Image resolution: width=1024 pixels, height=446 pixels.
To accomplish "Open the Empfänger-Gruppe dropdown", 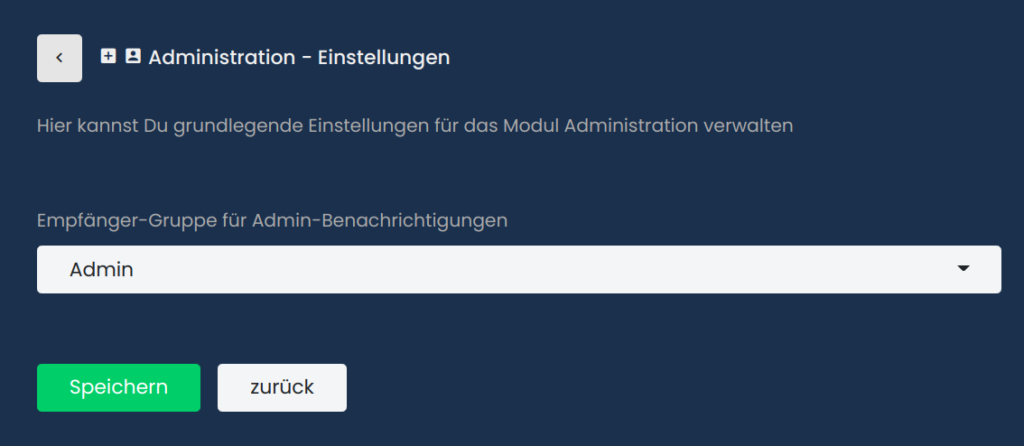I will pos(518,270).
